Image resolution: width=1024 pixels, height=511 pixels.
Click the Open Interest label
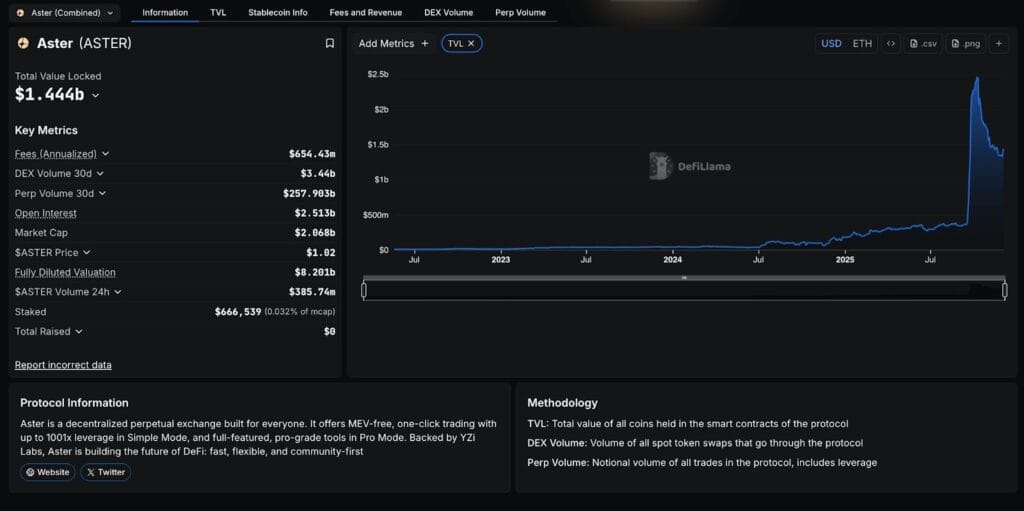click(x=46, y=213)
